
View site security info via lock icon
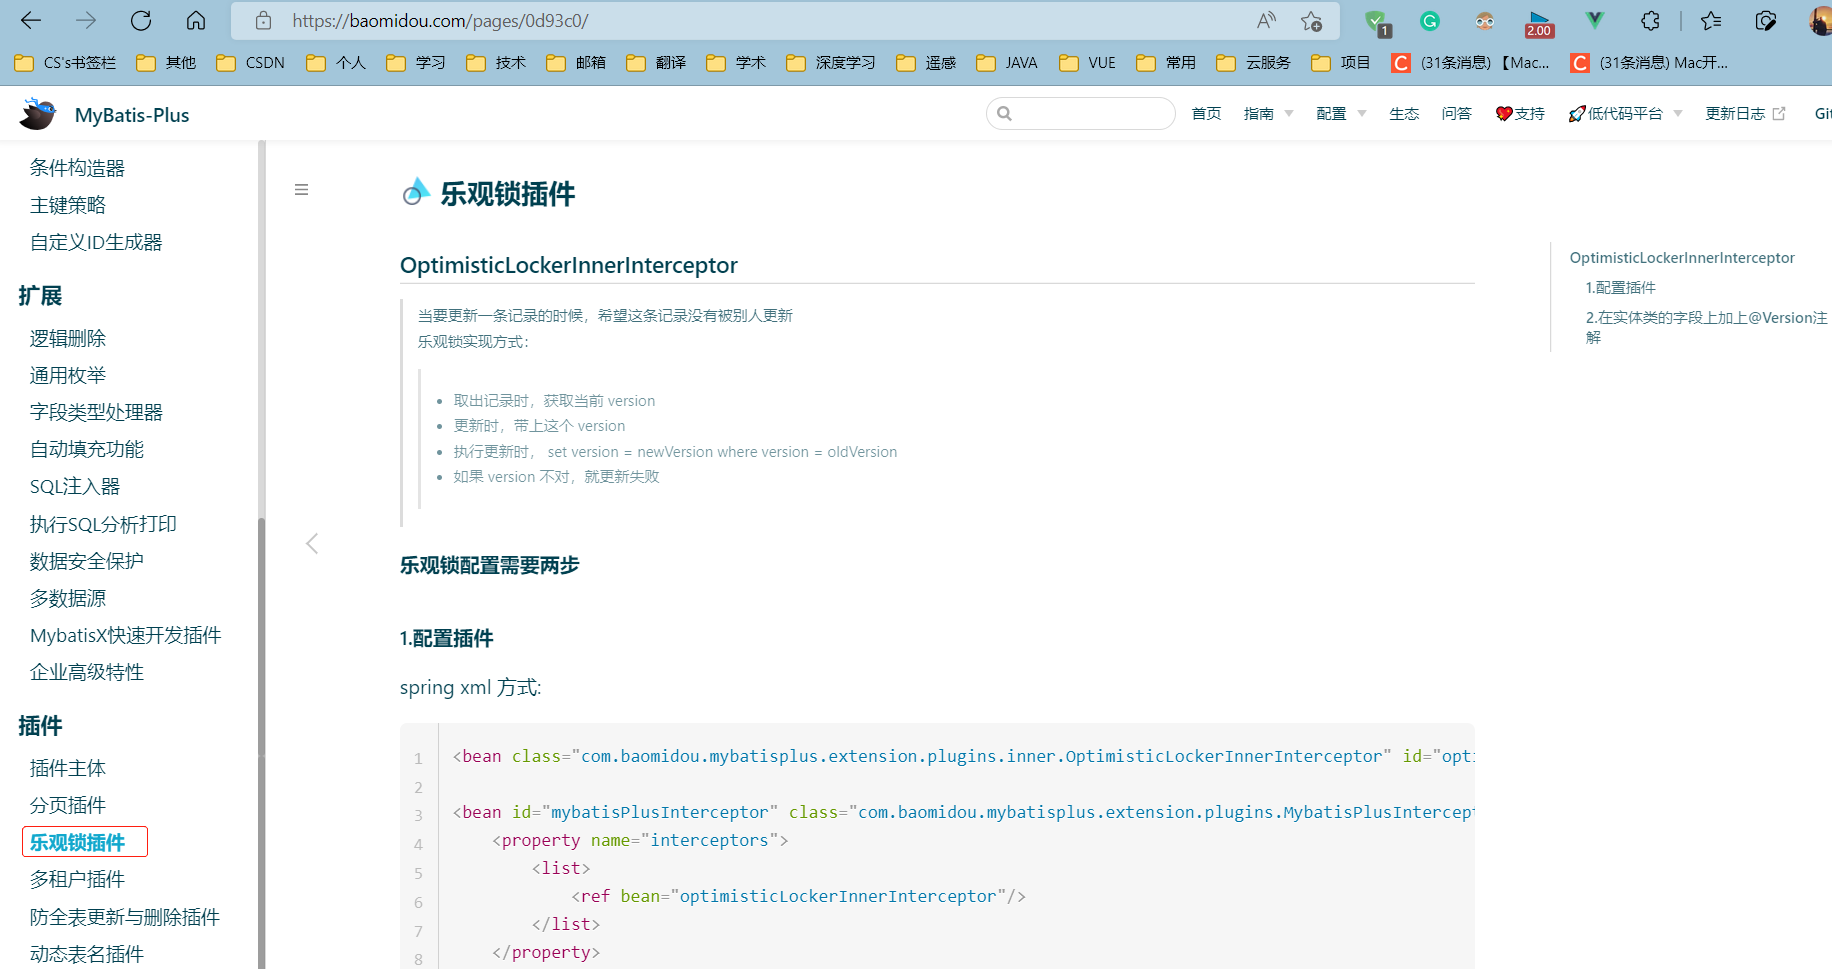coord(263,20)
